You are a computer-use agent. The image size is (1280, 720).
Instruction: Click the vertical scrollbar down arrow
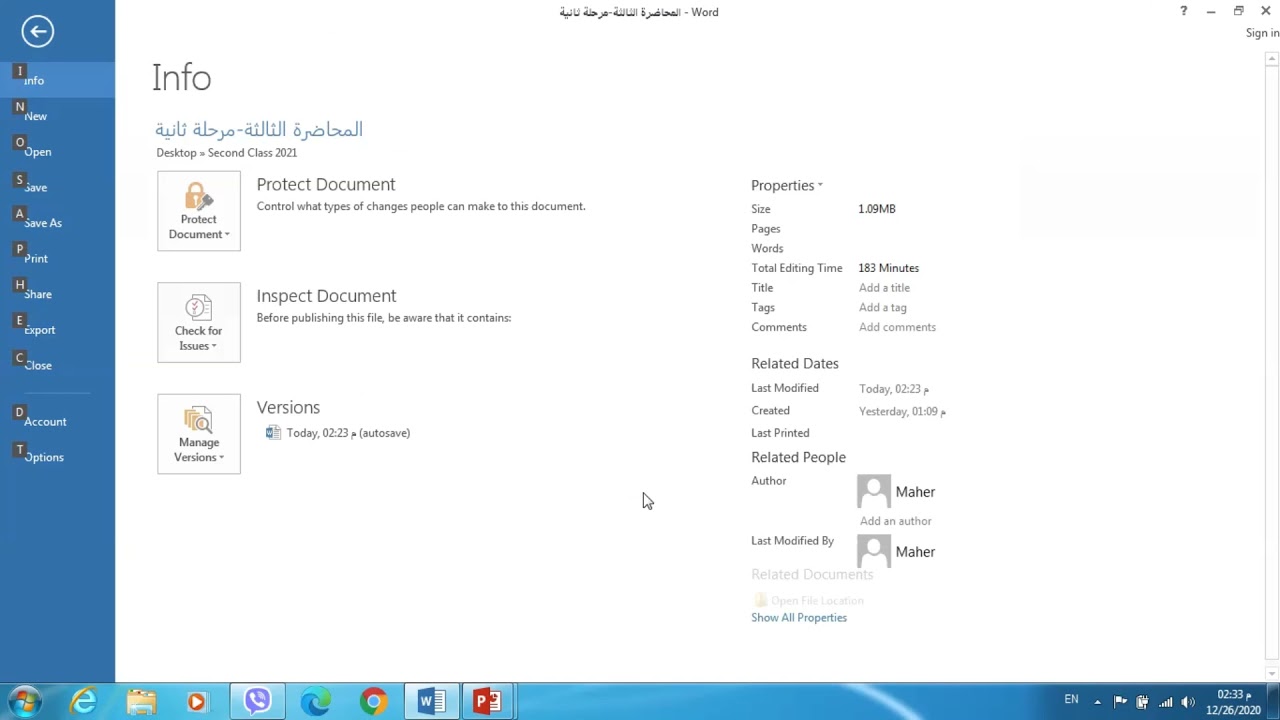(1272, 674)
